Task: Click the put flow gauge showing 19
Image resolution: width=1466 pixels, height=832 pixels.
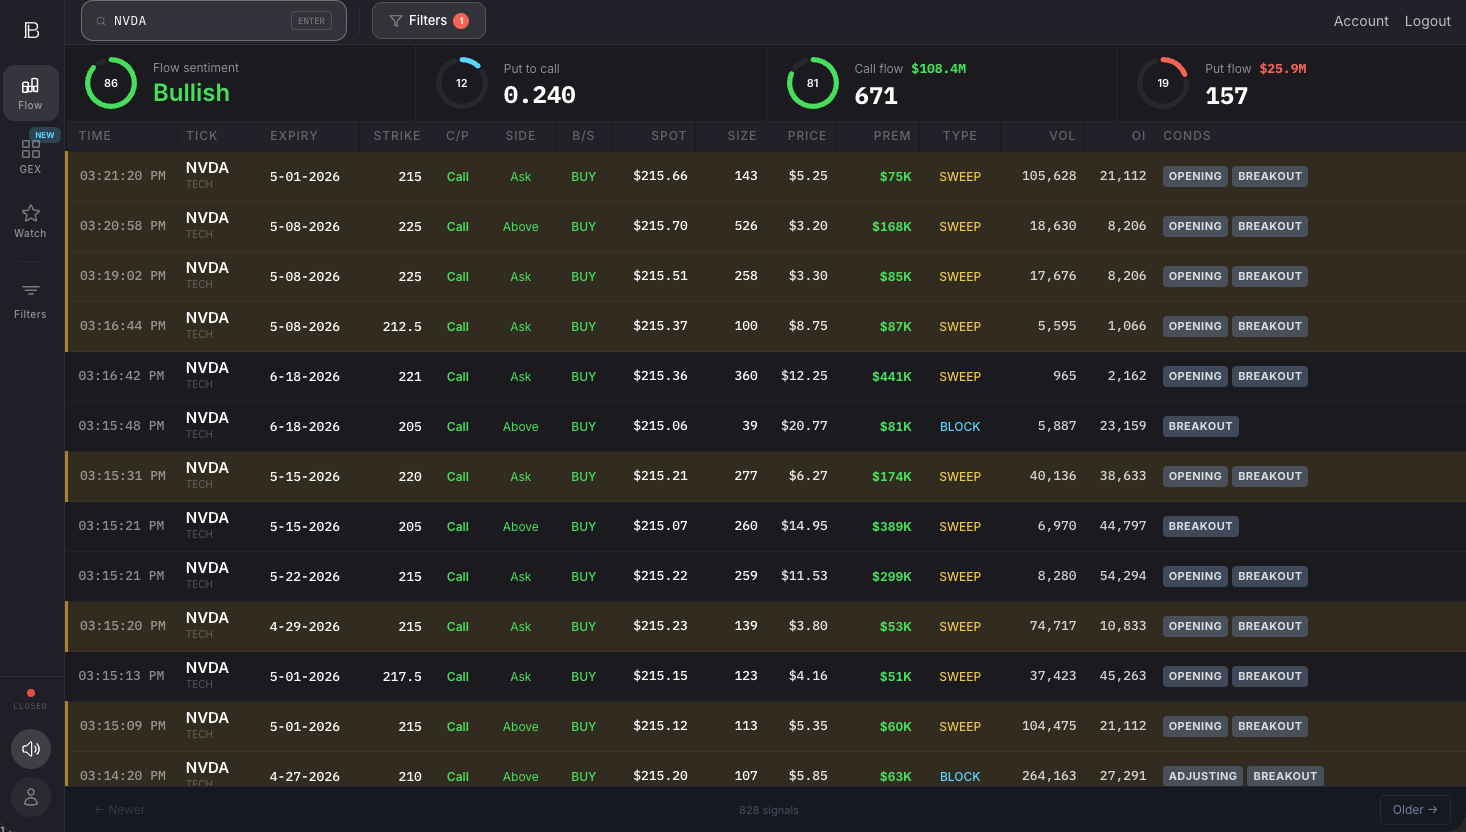Action: tap(1163, 83)
